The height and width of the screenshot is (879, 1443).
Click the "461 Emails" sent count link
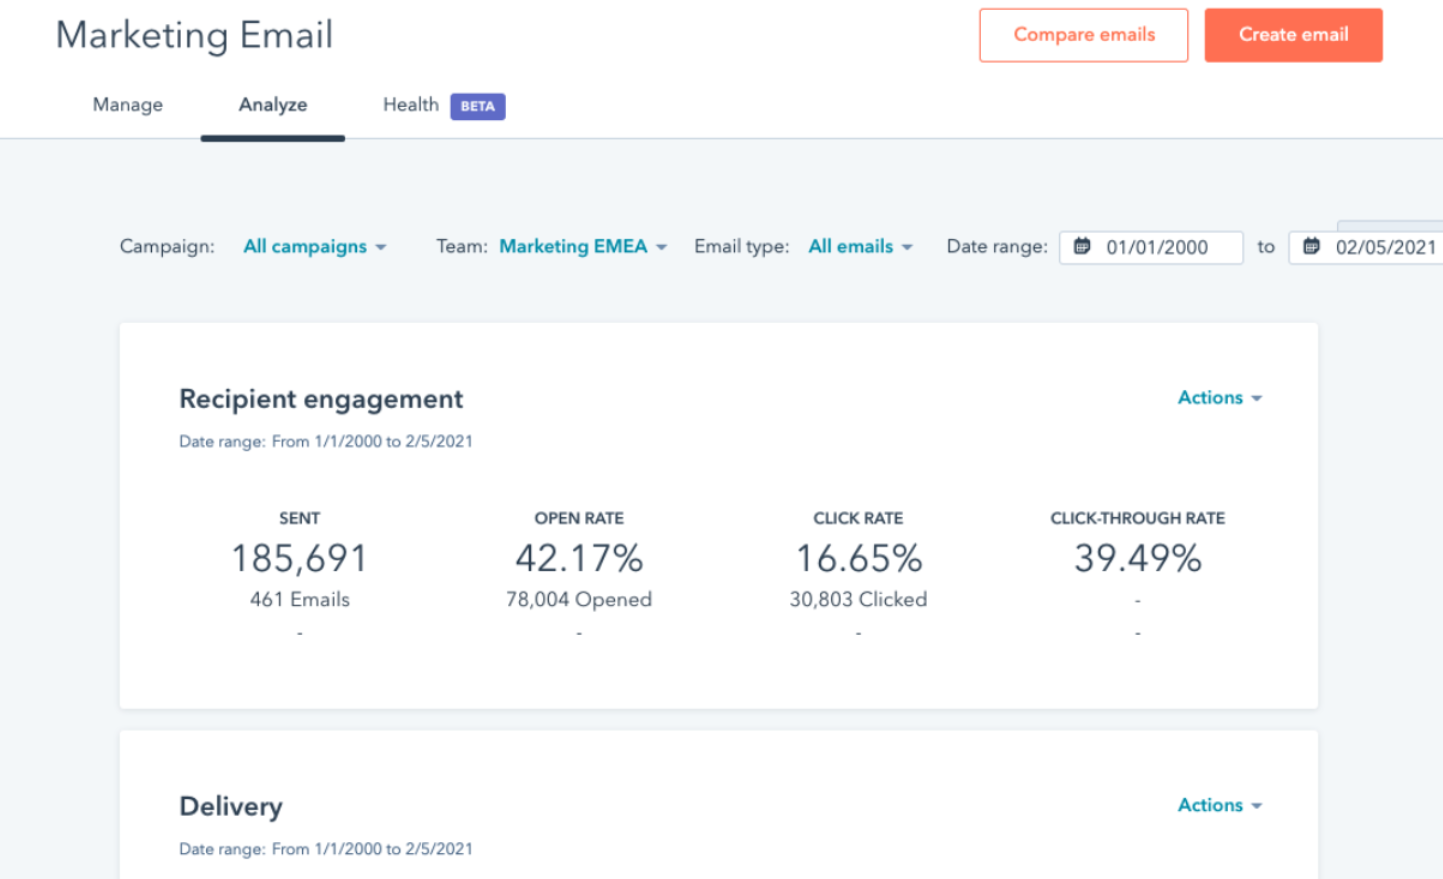299,599
